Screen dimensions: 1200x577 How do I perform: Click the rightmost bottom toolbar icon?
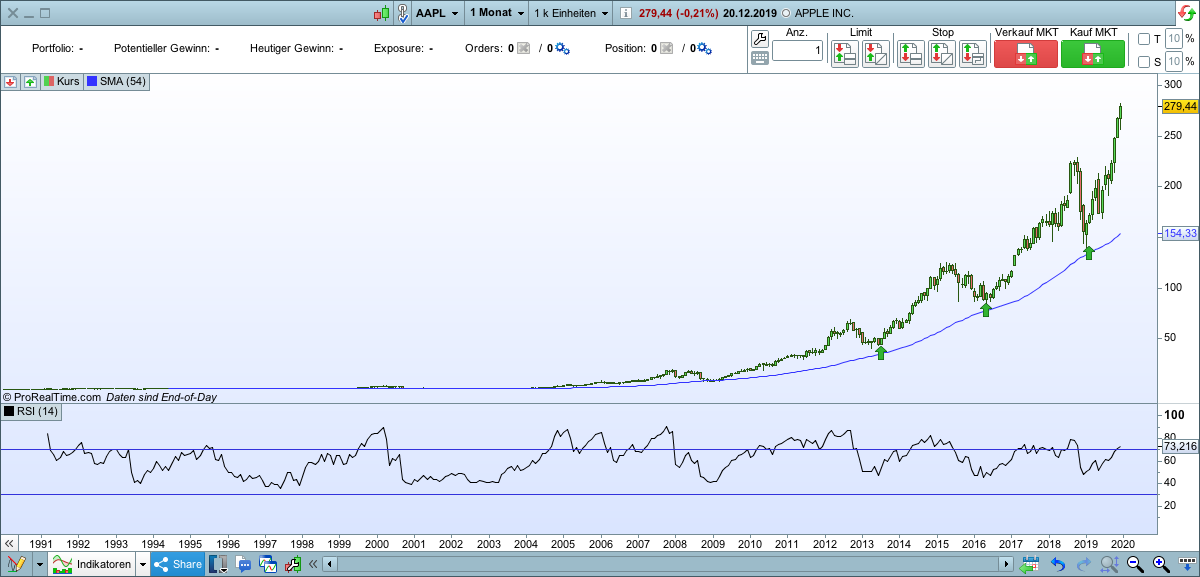1187,564
